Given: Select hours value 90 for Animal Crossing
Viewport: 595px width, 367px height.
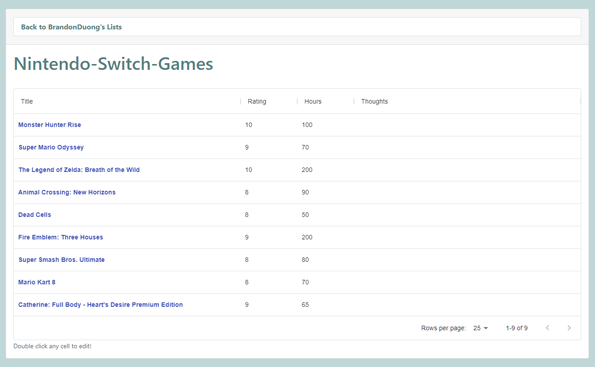Looking at the screenshot, I should point(305,192).
